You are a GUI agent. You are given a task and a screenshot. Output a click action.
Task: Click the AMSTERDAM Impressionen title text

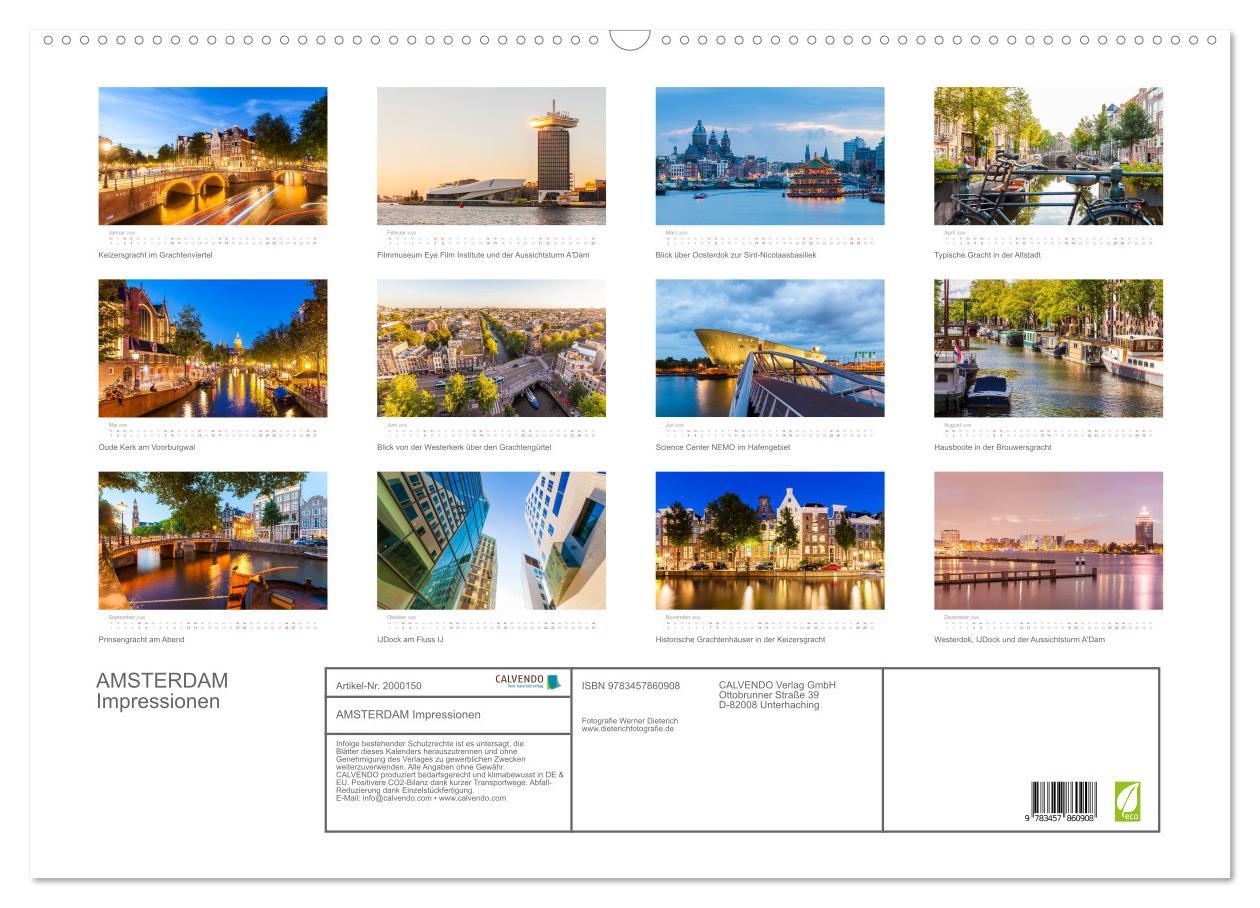click(x=163, y=690)
